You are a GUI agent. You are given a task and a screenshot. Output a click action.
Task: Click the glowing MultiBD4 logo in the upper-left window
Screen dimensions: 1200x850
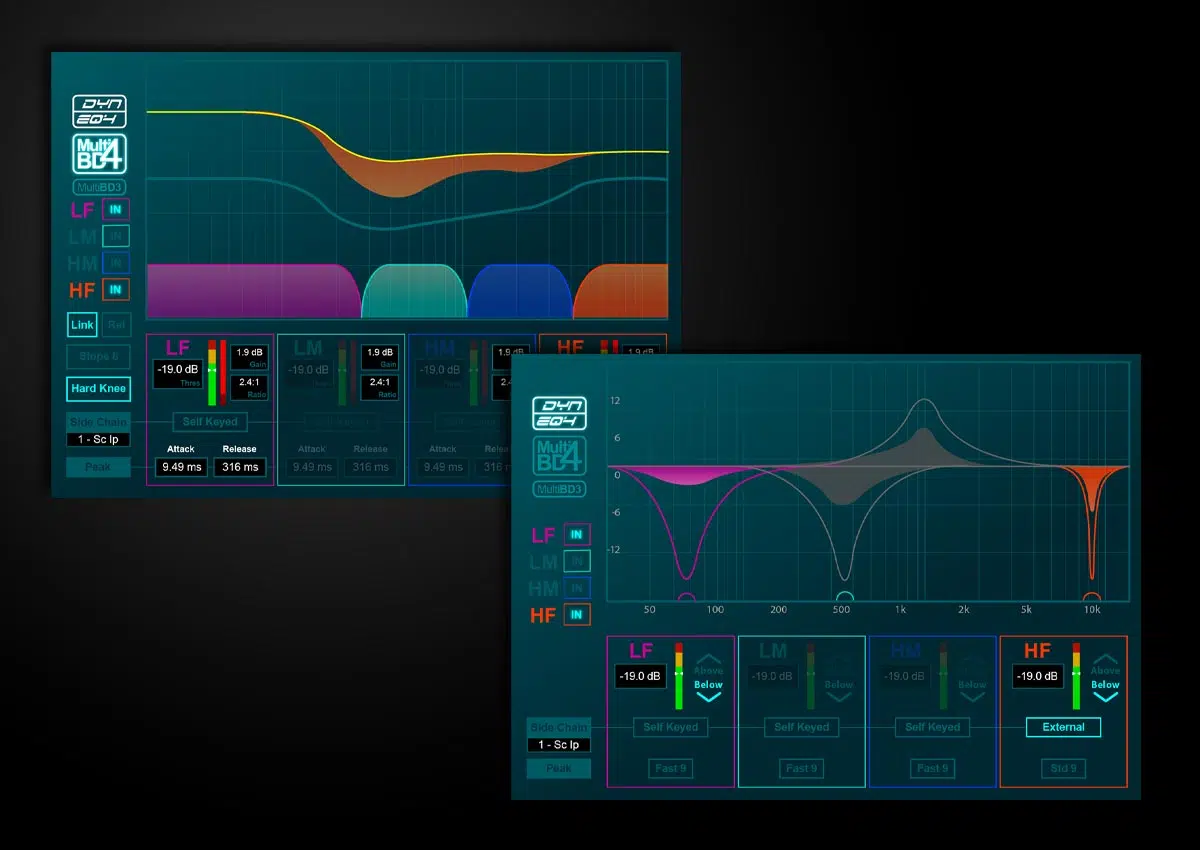(99, 154)
